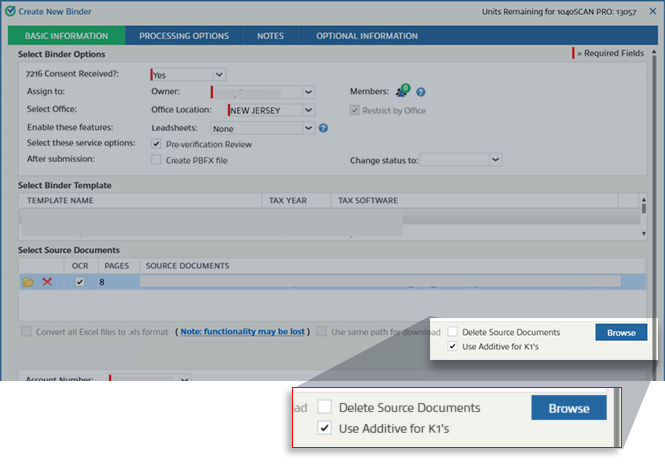Open the Members icon next to Assign to
665x466 pixels.
pyautogui.click(x=402, y=90)
